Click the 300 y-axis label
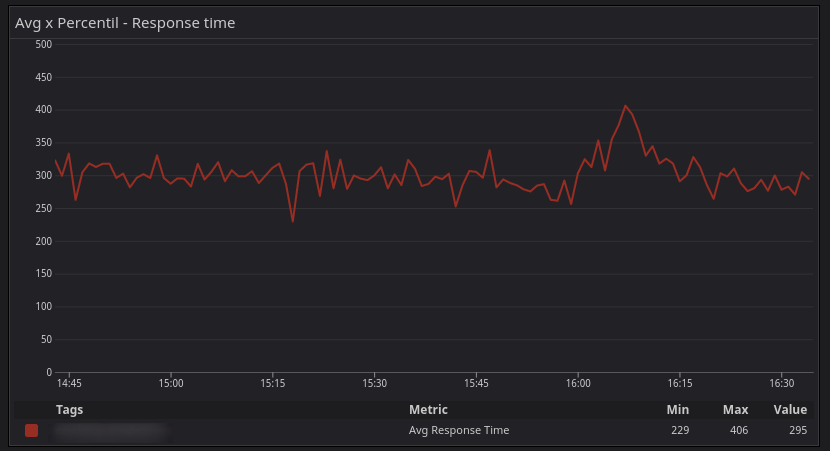The width and height of the screenshot is (830, 451). [x=43, y=175]
